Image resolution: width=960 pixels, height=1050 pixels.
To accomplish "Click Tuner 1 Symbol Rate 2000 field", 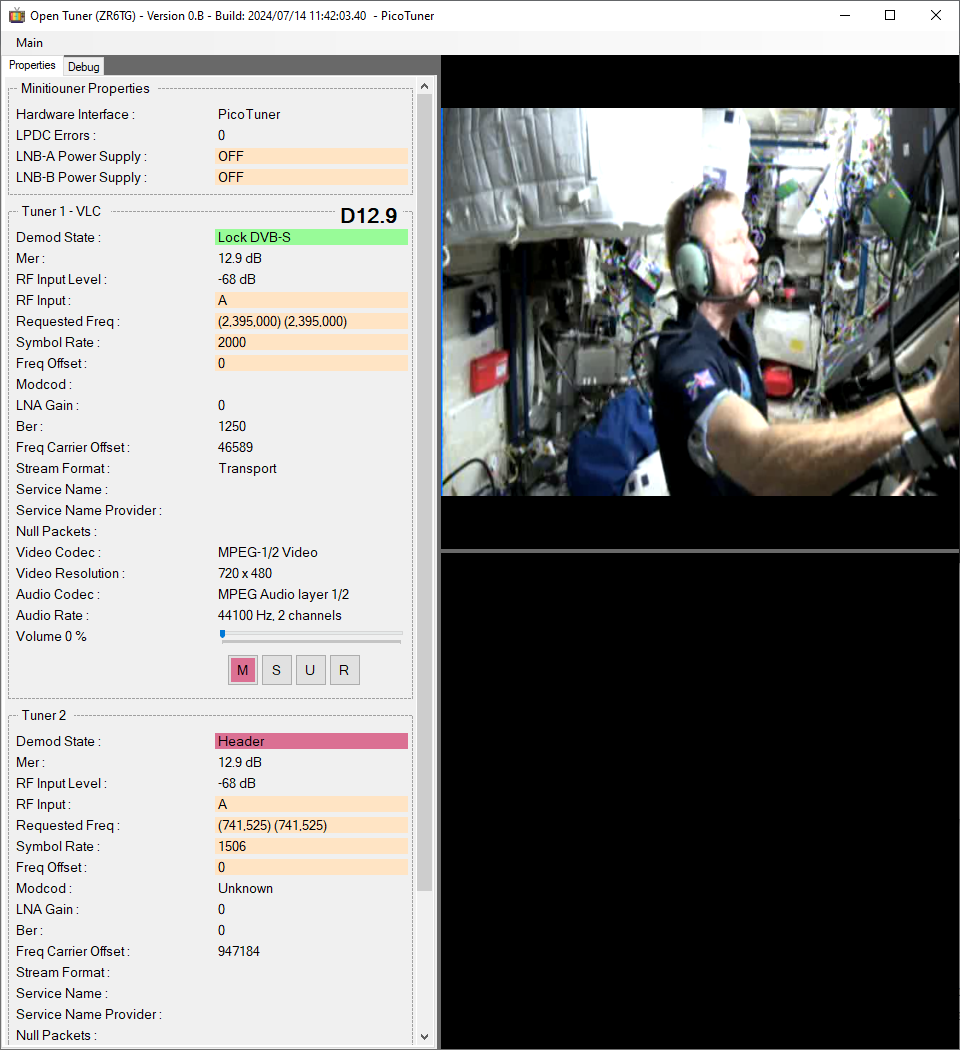I will pos(311,342).
